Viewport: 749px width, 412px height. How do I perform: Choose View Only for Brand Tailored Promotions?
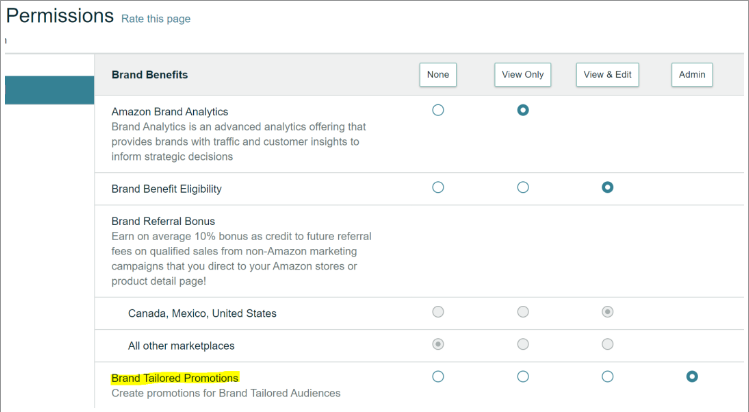point(523,376)
